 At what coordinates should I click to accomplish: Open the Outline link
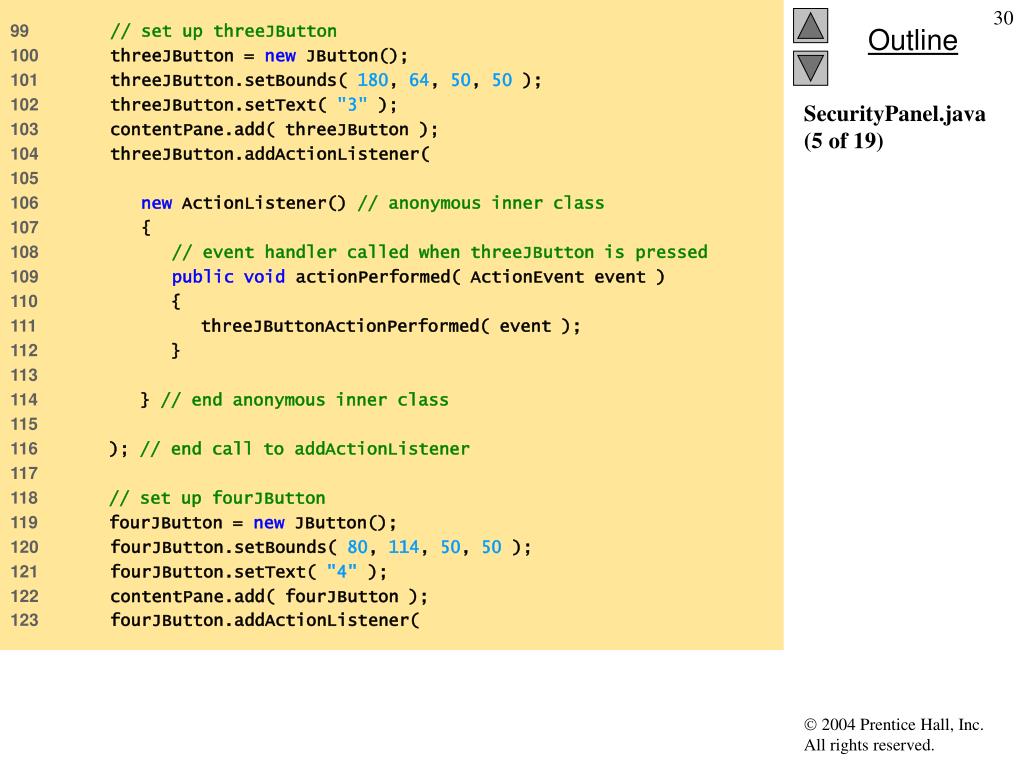click(912, 40)
